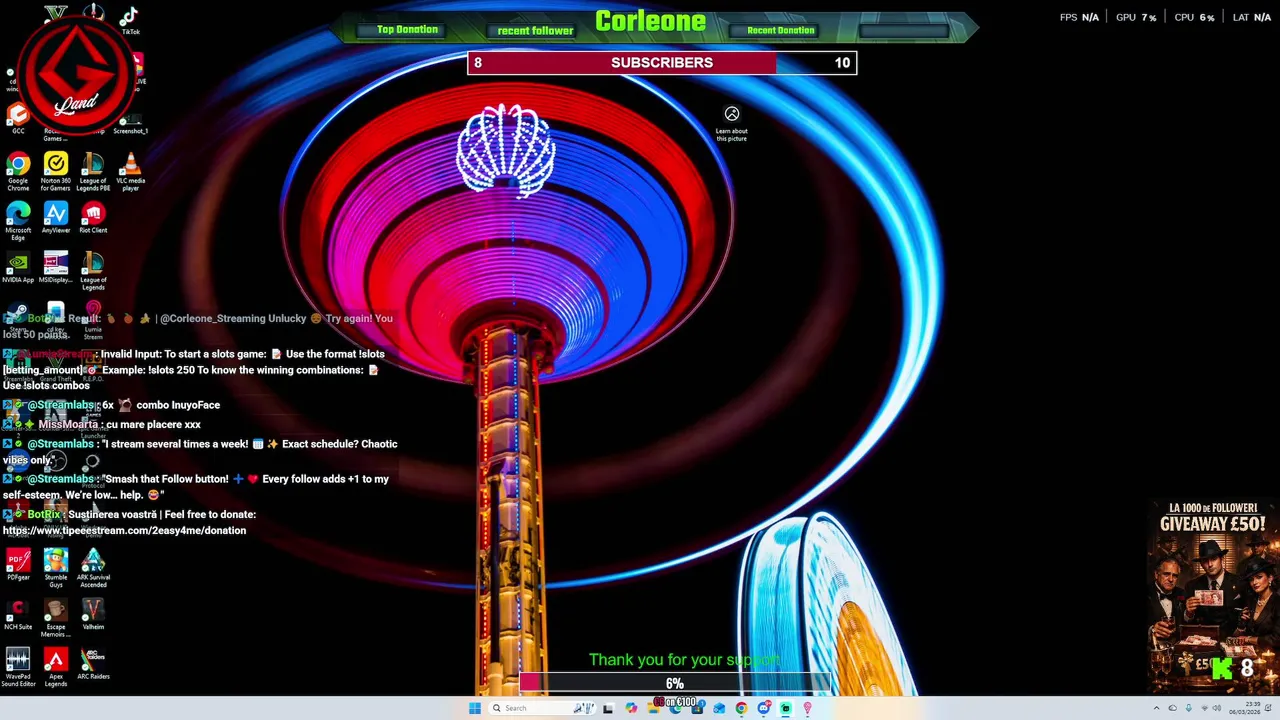Click the recent follower overlay label

[535, 30]
